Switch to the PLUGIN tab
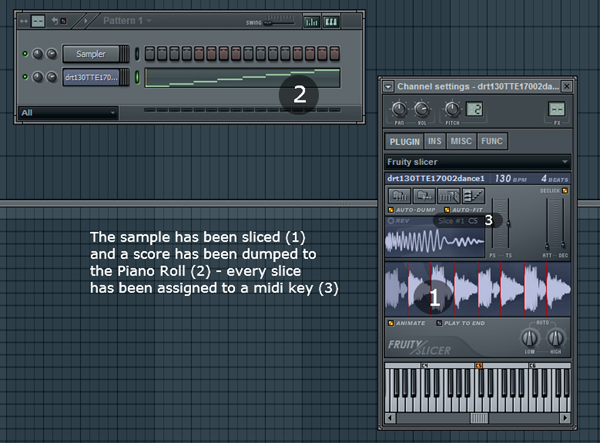Screen dimensions: 600x443 [404, 142]
